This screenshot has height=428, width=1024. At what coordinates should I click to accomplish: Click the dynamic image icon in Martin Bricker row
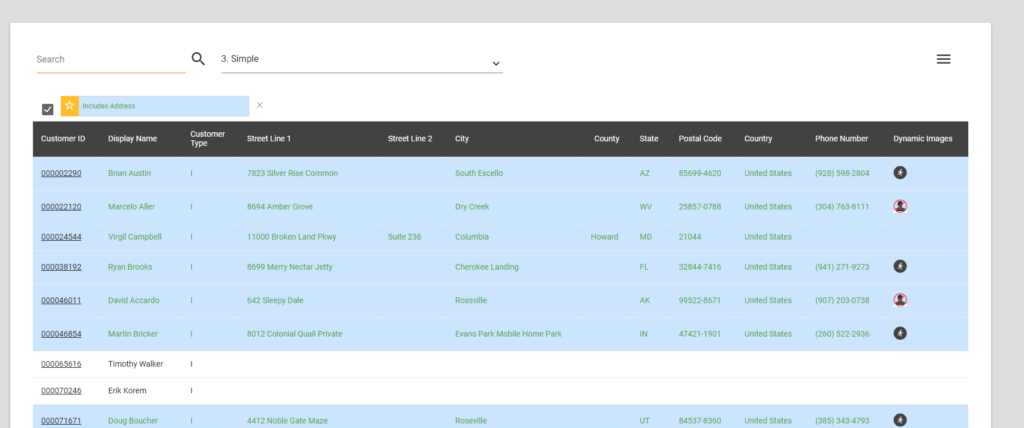coord(900,333)
